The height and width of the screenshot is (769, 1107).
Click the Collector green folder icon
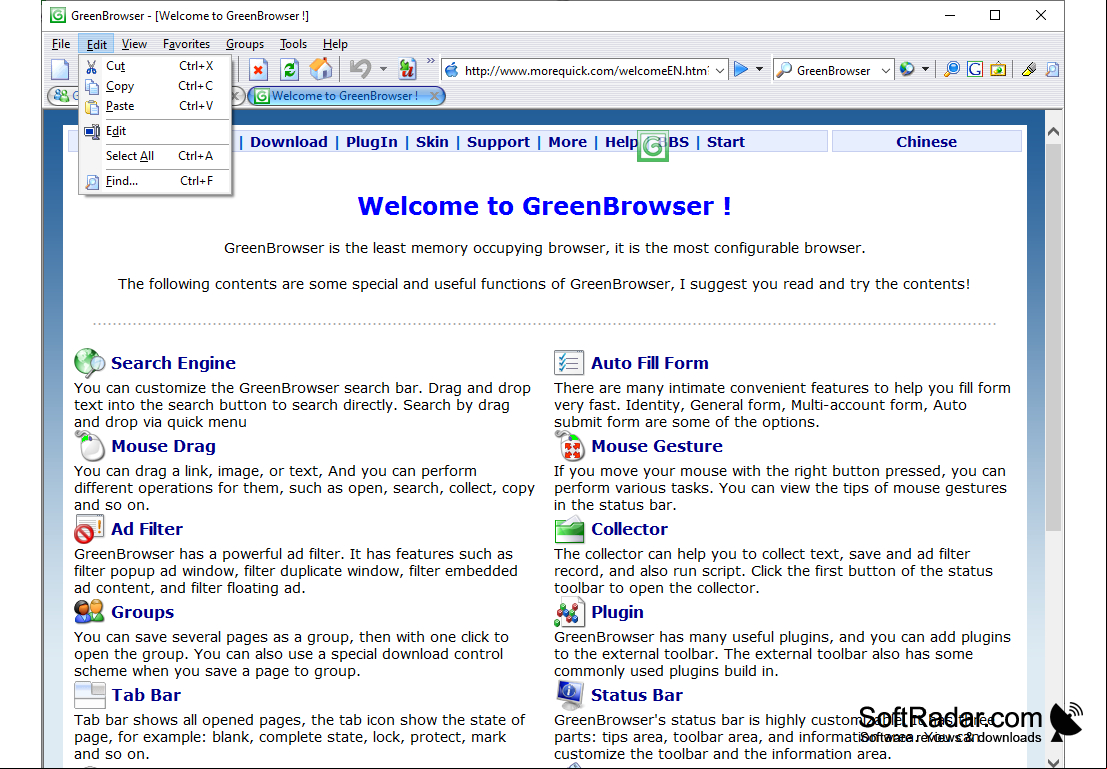(569, 529)
